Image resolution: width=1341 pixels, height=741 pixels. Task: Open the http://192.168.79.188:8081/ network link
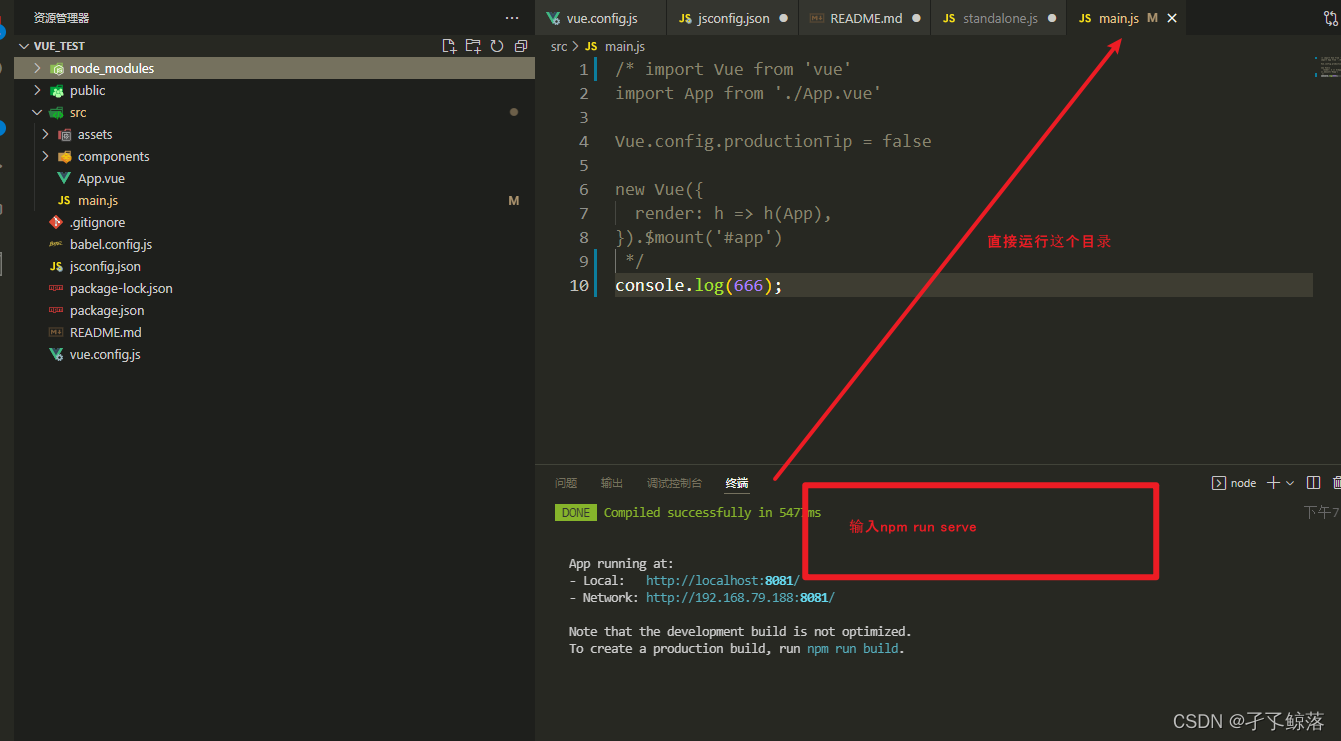(740, 597)
